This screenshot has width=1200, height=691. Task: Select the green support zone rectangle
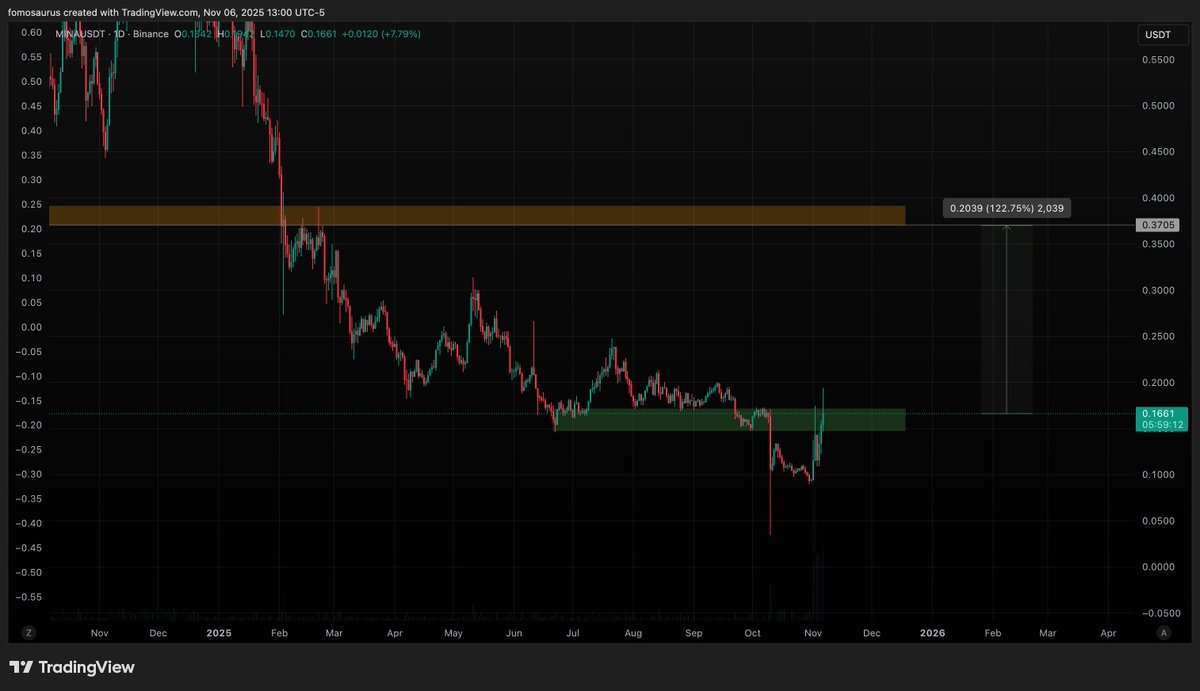click(730, 420)
